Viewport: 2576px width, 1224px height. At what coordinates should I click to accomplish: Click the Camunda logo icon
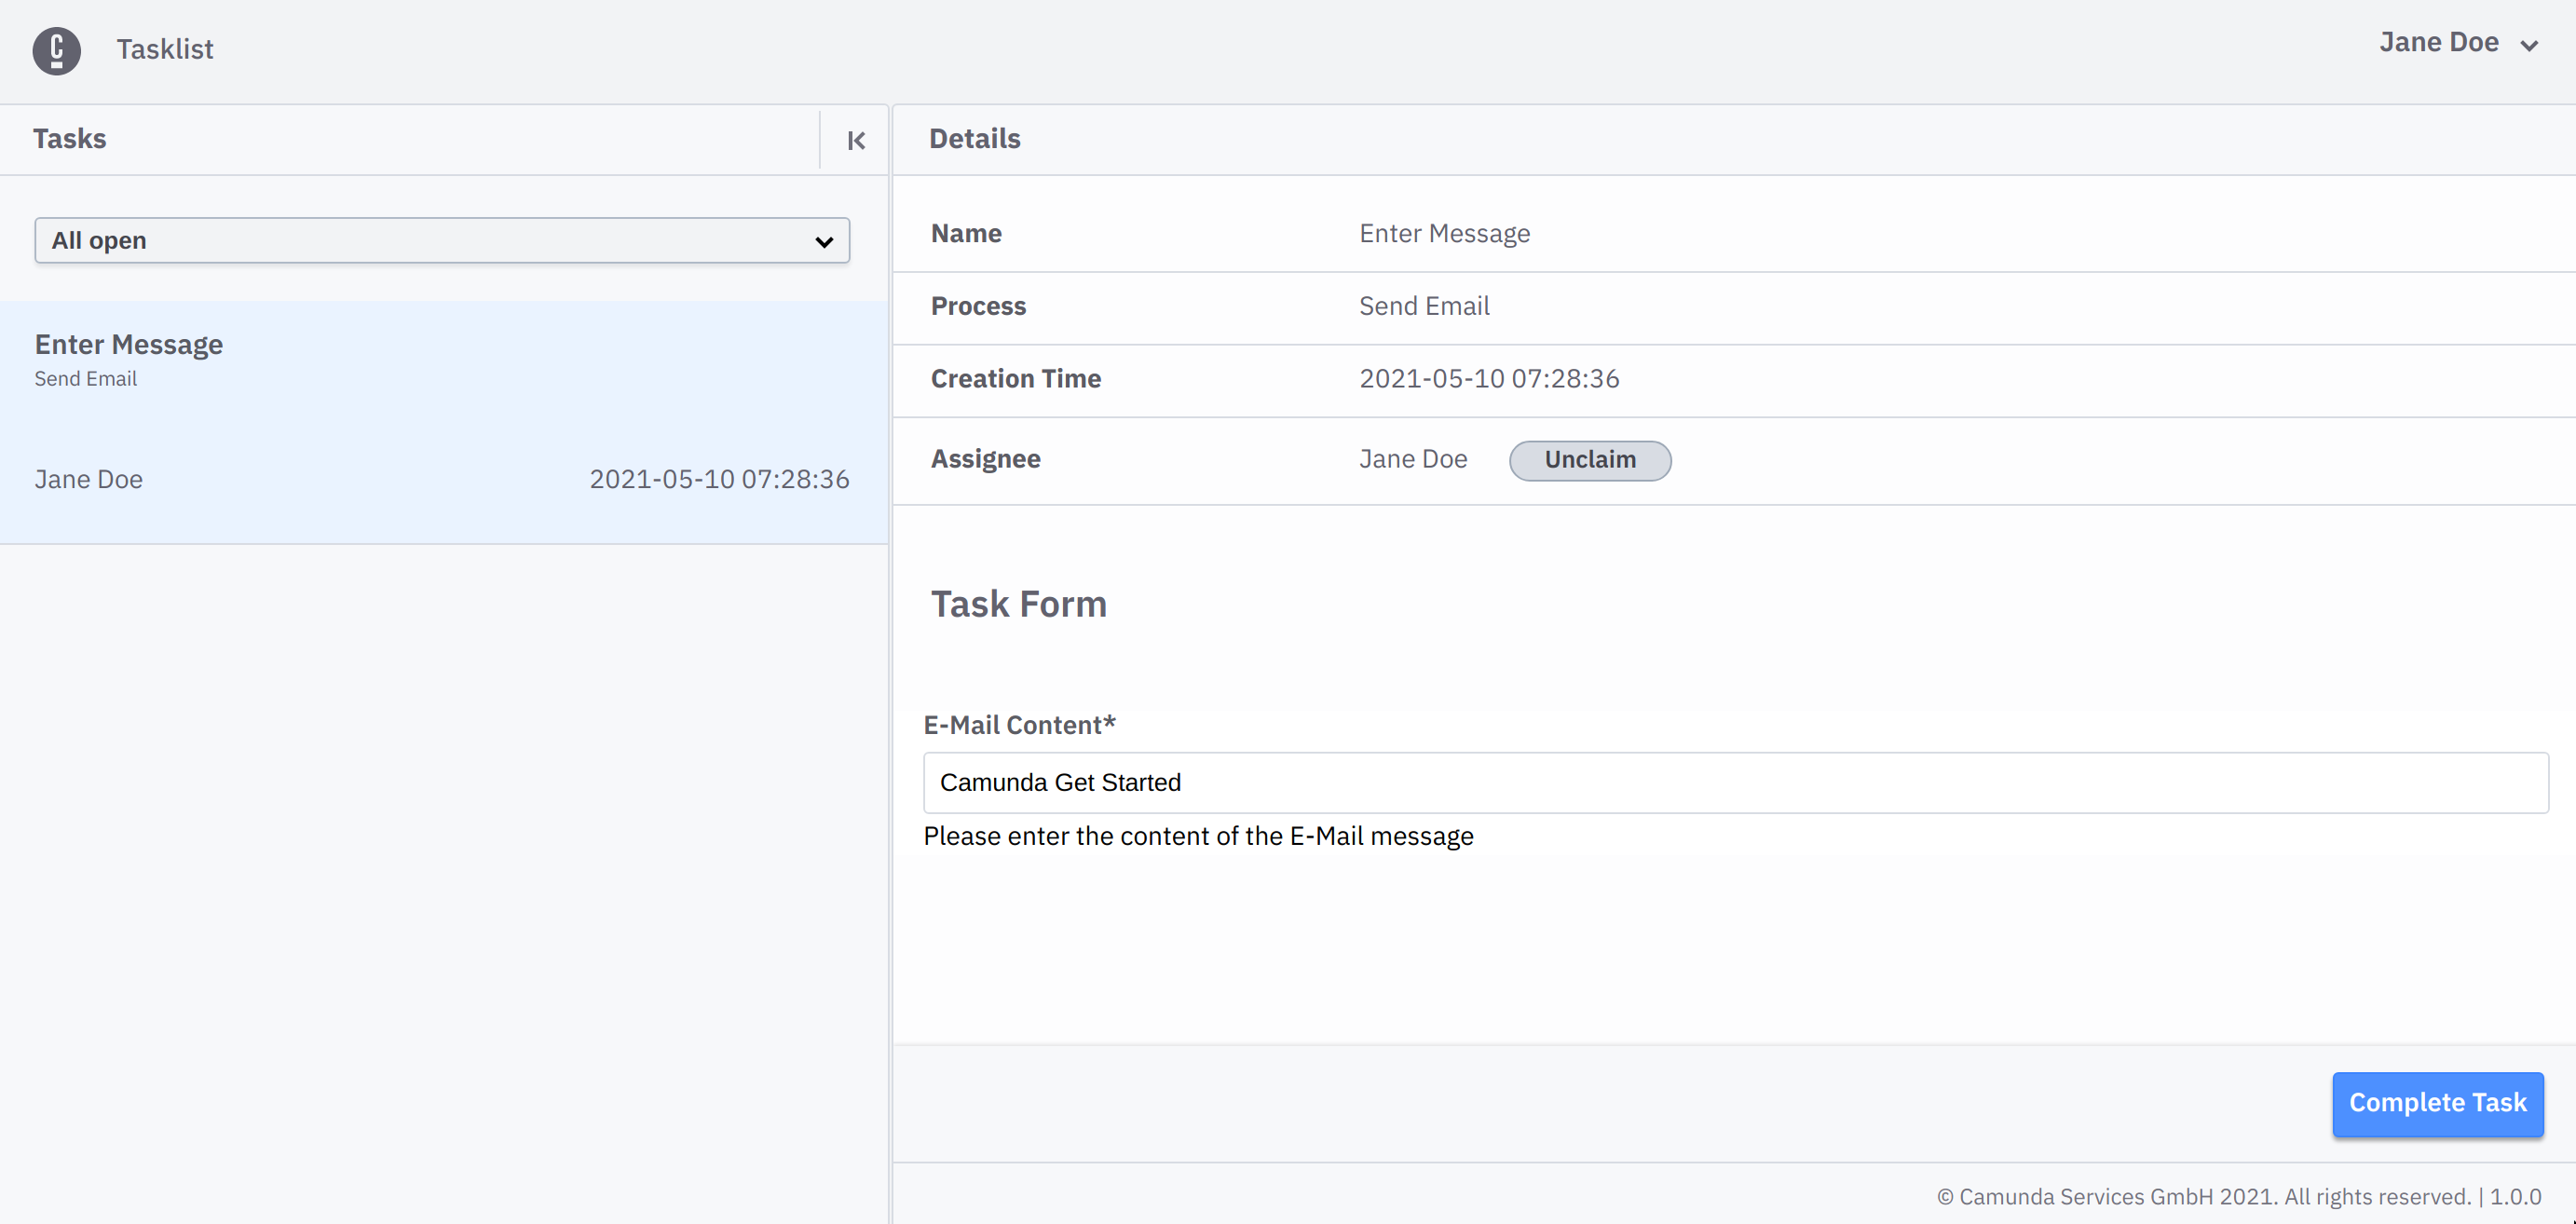pos(56,50)
